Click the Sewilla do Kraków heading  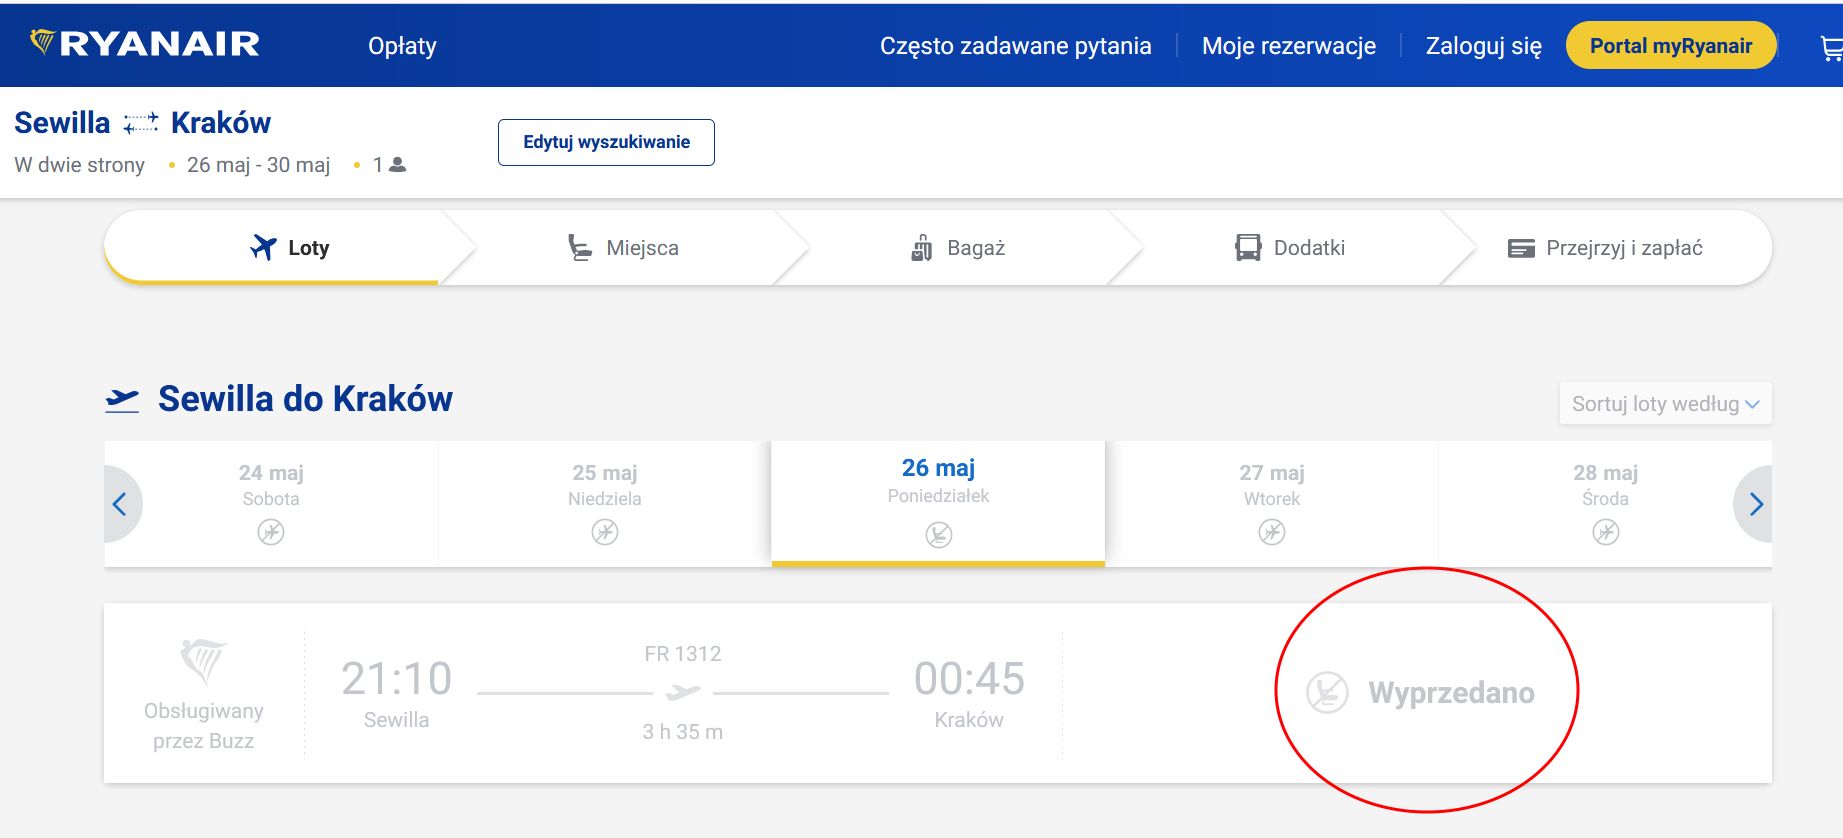click(305, 399)
